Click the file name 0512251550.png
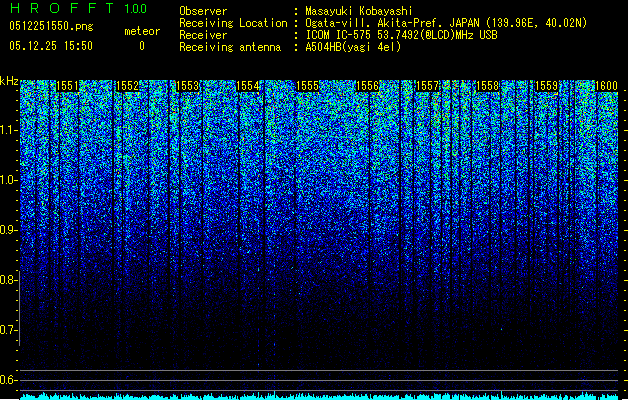 51,26
